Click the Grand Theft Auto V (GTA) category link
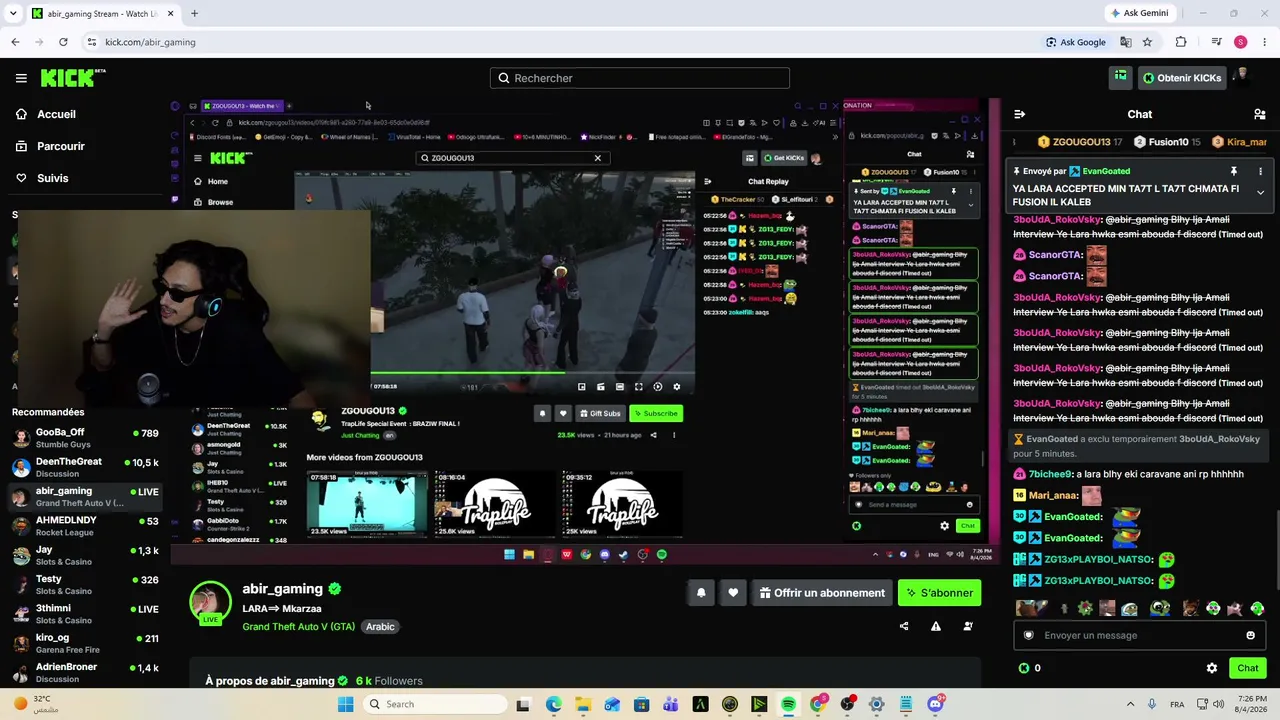This screenshot has height=720, width=1280. pos(298,627)
